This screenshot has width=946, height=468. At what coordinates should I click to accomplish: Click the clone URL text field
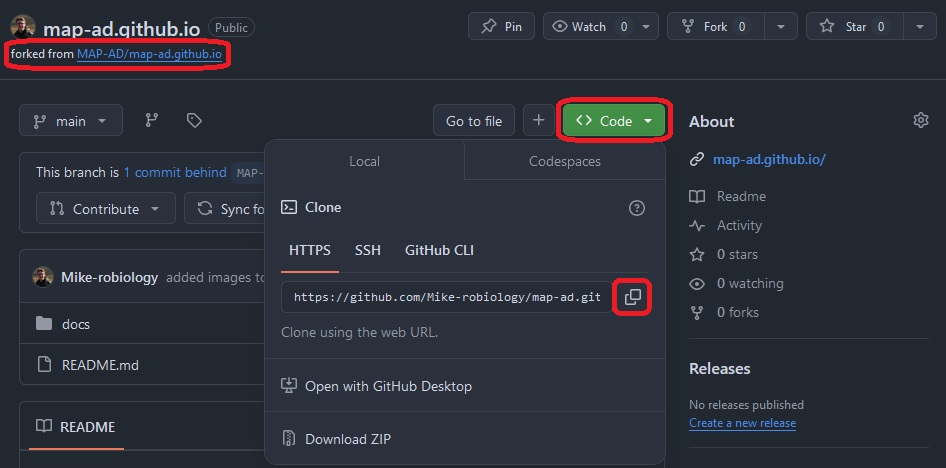point(447,297)
